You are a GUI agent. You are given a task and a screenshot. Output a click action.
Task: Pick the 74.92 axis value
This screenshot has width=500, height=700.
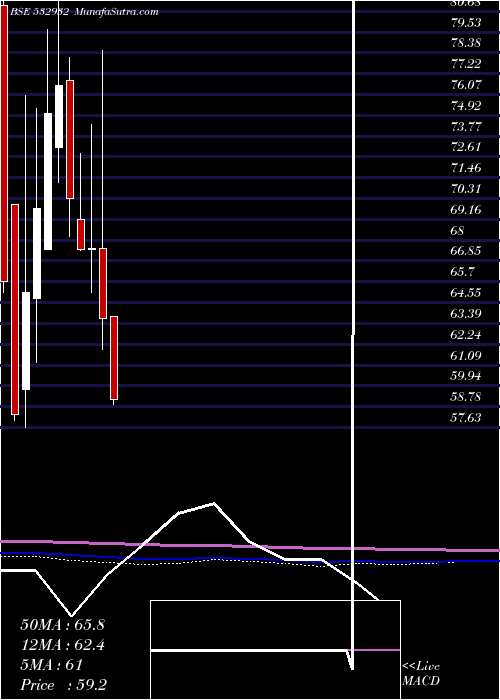tap(467, 106)
